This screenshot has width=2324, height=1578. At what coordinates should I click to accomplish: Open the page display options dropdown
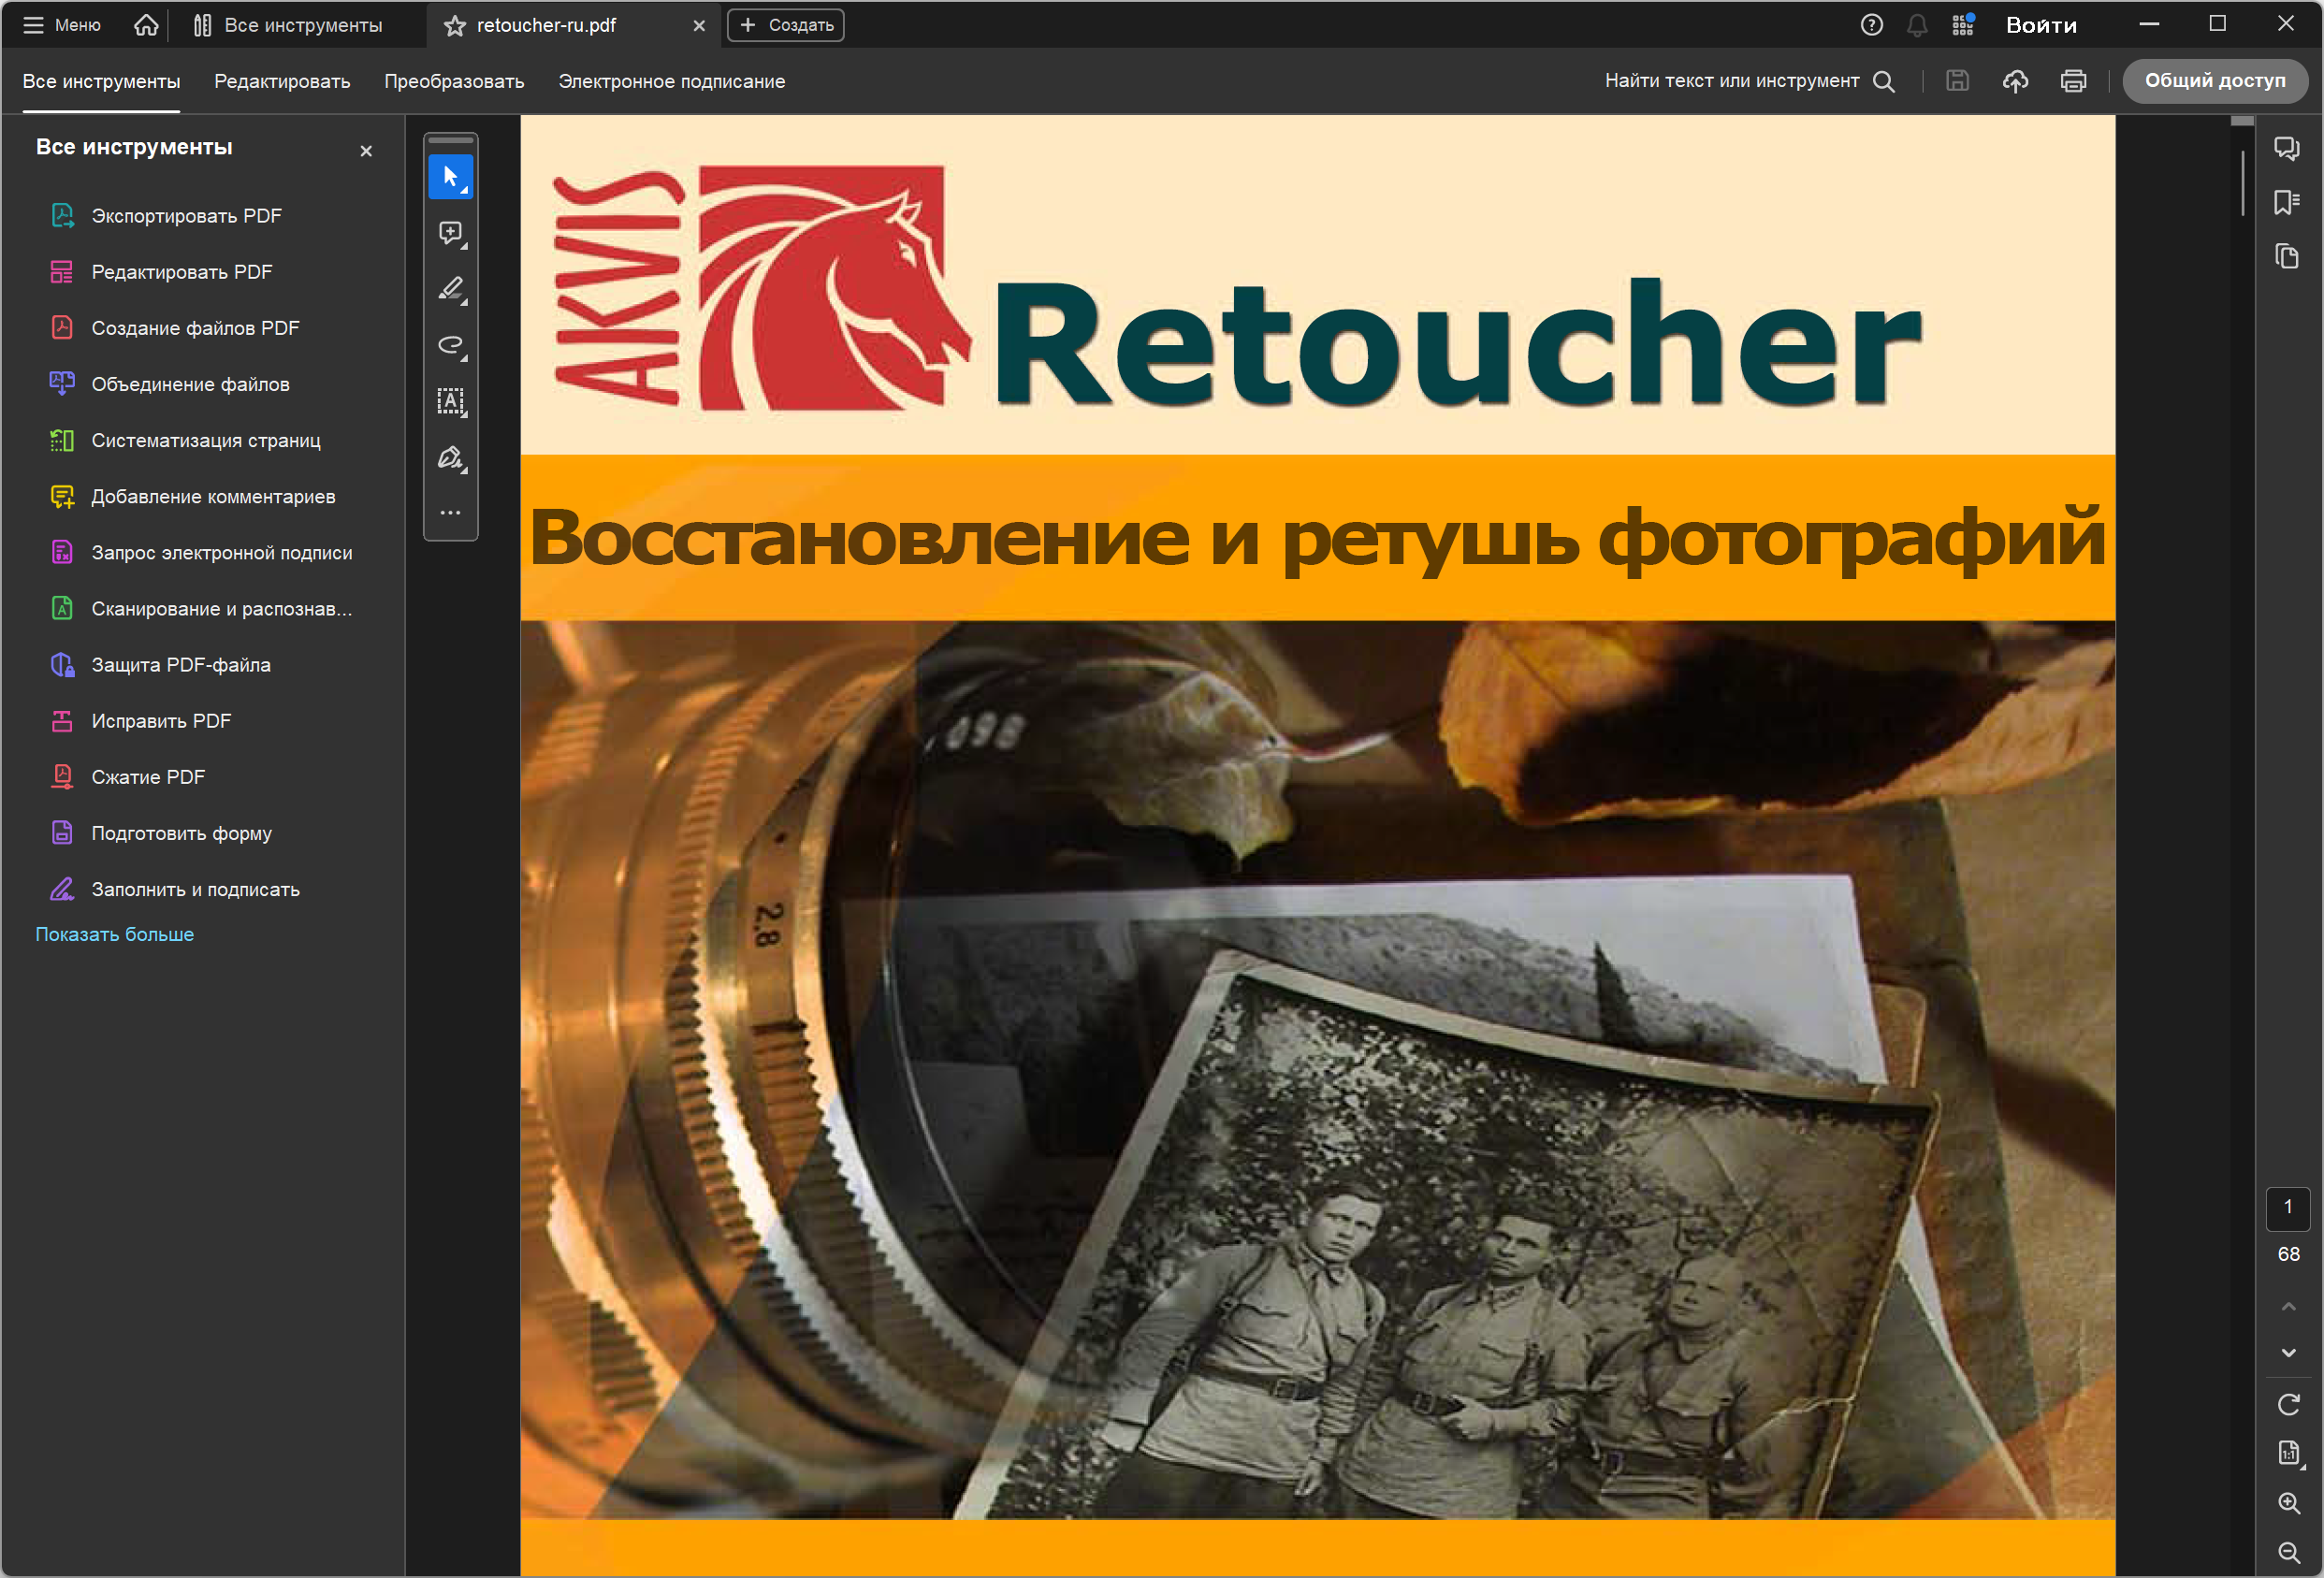(2288, 1452)
